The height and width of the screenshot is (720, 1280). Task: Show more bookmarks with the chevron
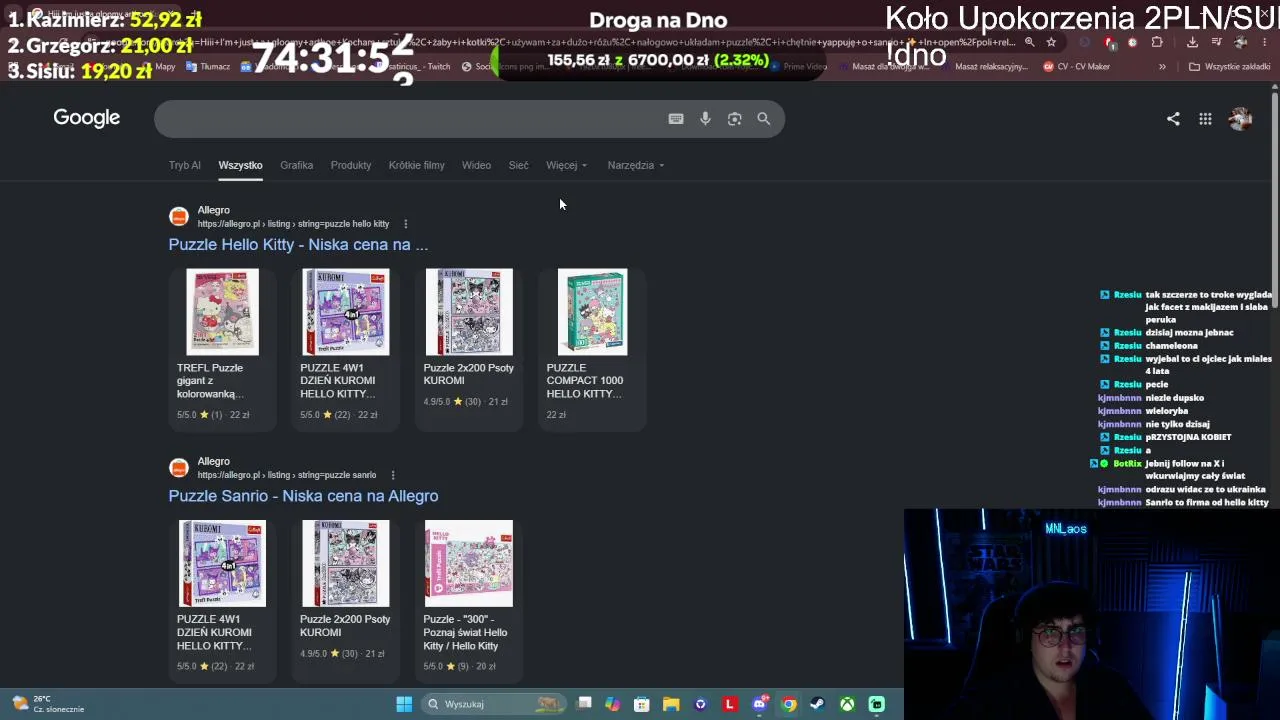(x=1162, y=67)
